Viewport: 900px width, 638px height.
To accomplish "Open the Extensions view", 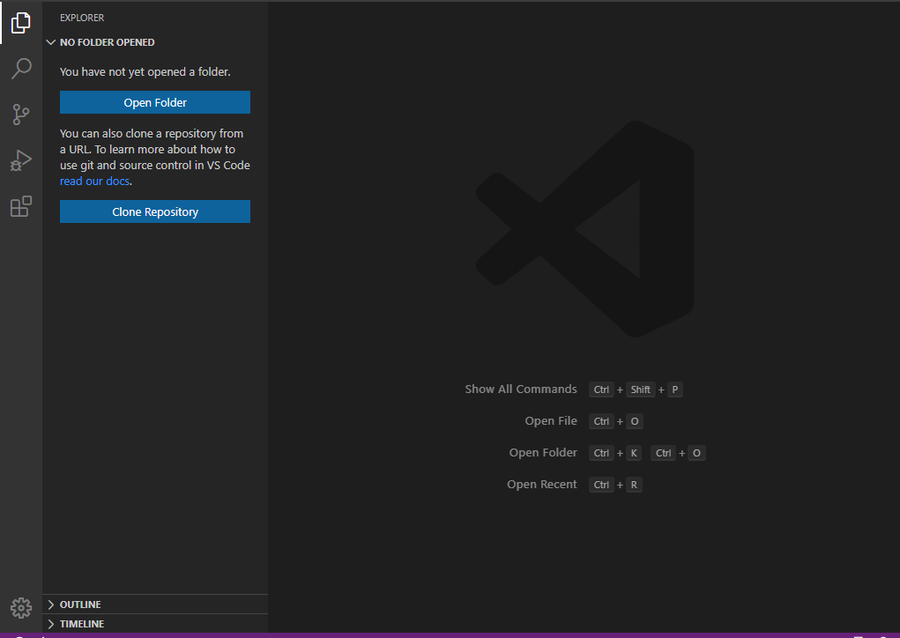I will tap(21, 206).
